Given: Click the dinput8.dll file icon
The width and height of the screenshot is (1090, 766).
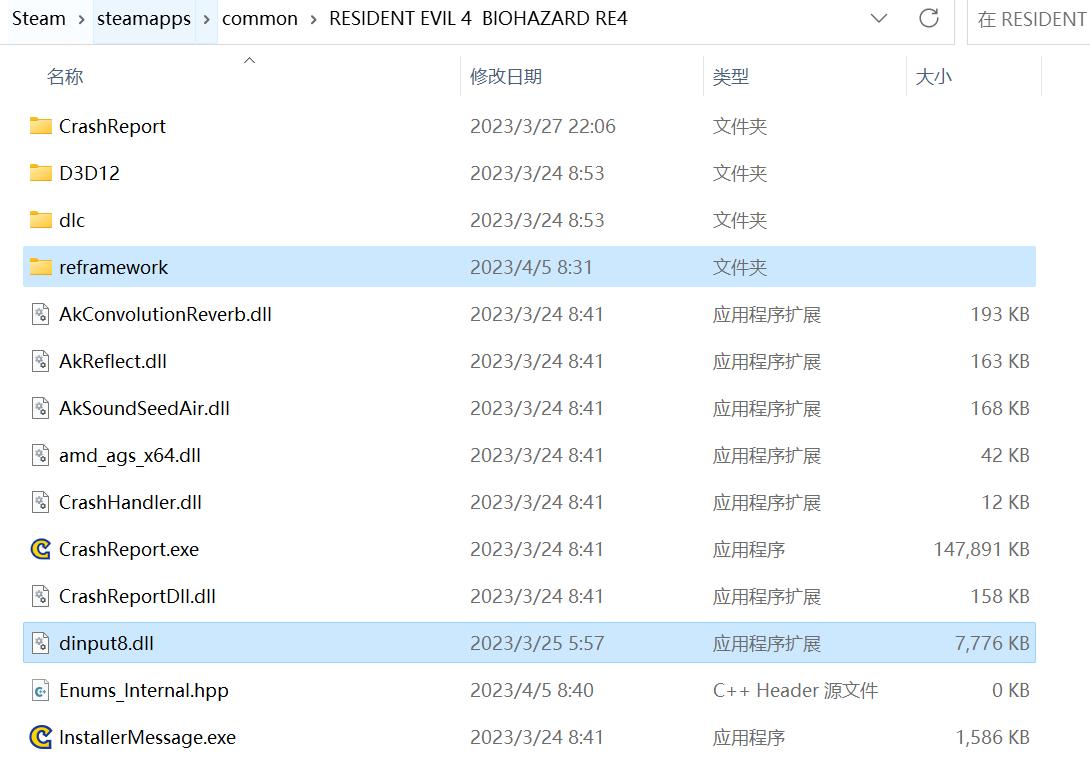Looking at the screenshot, I should pos(40,643).
